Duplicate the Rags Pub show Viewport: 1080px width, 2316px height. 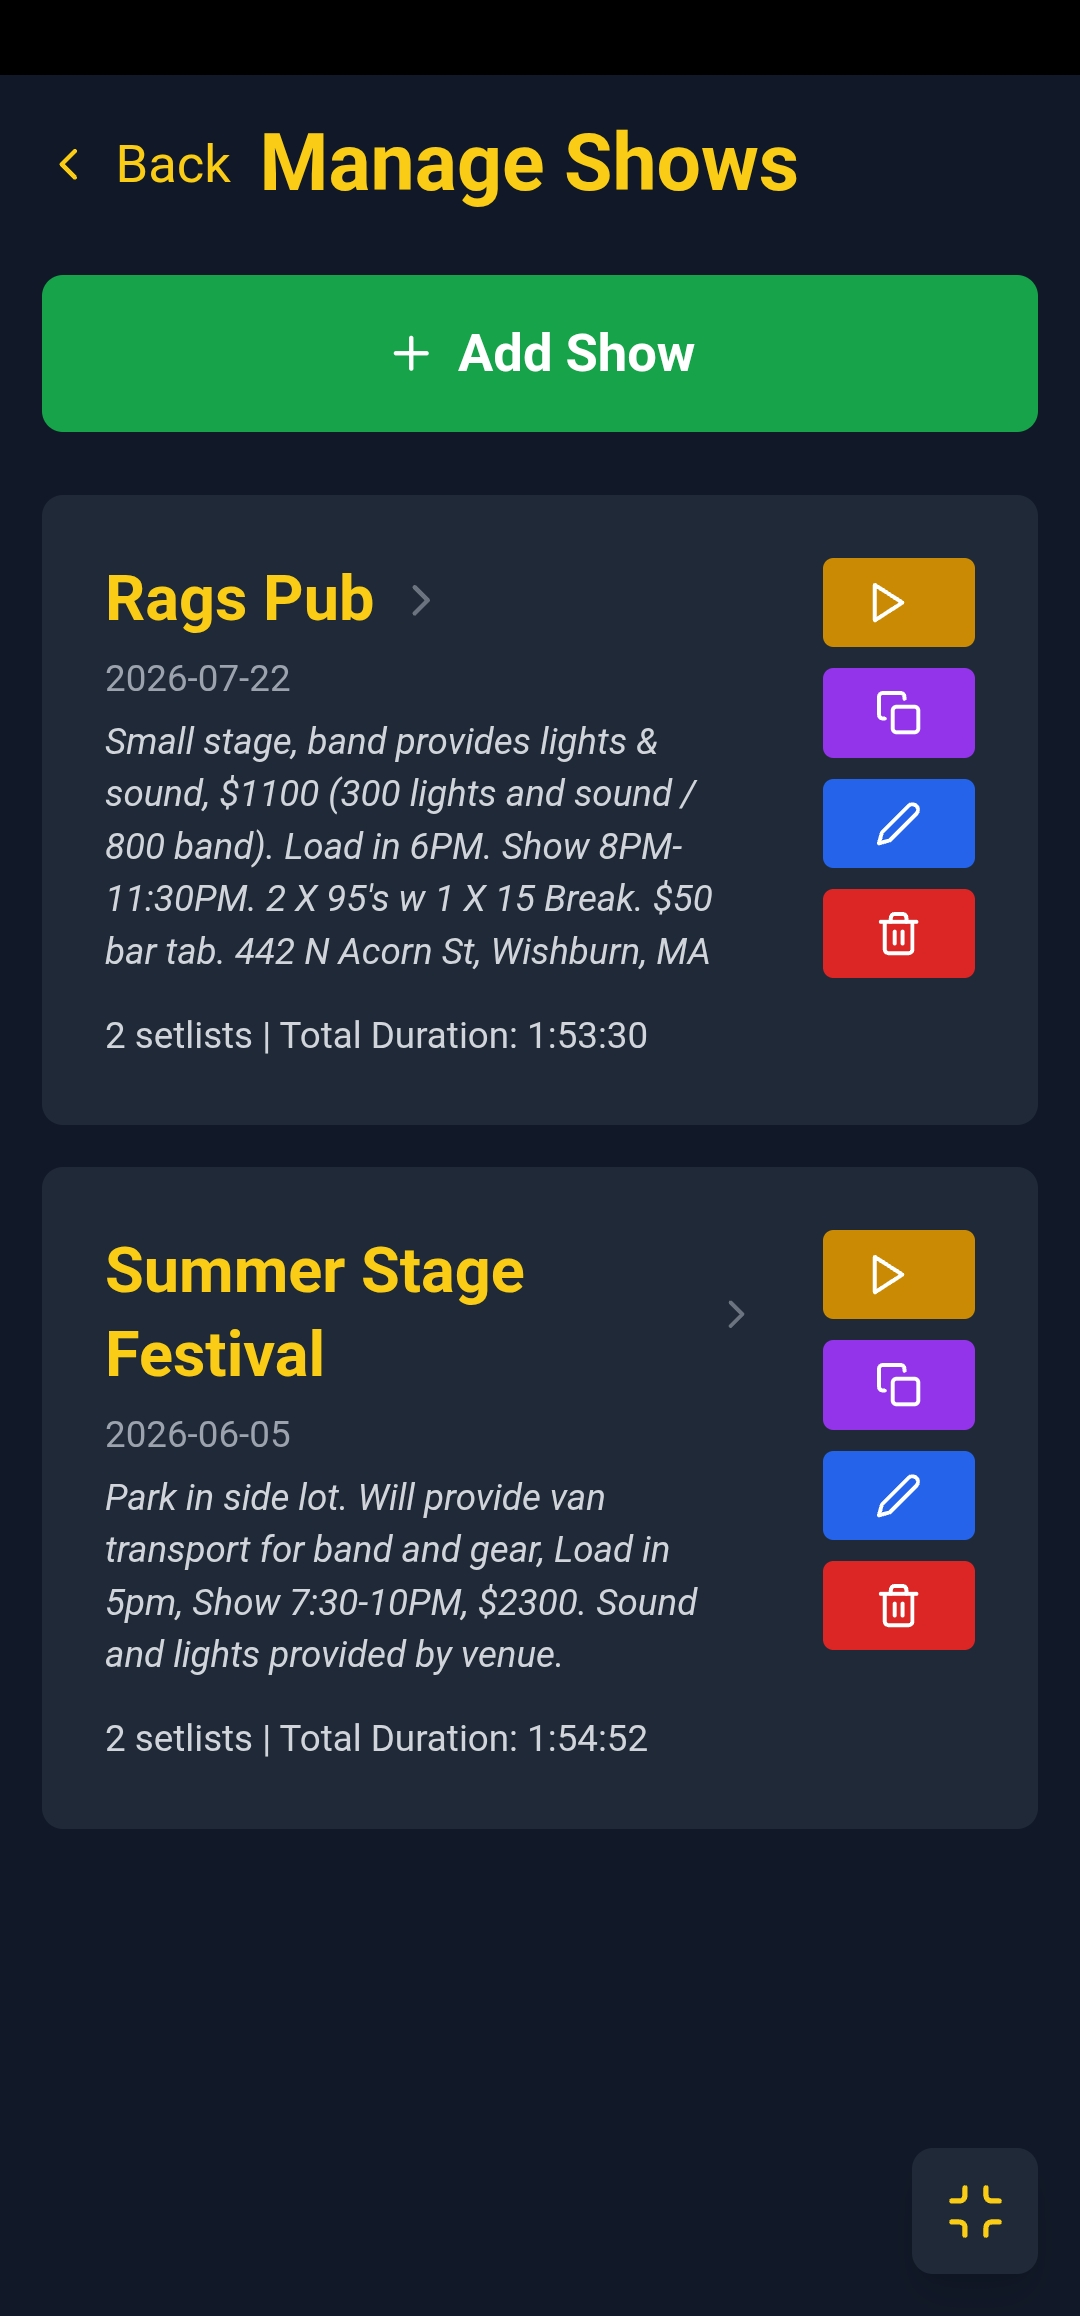pos(897,712)
